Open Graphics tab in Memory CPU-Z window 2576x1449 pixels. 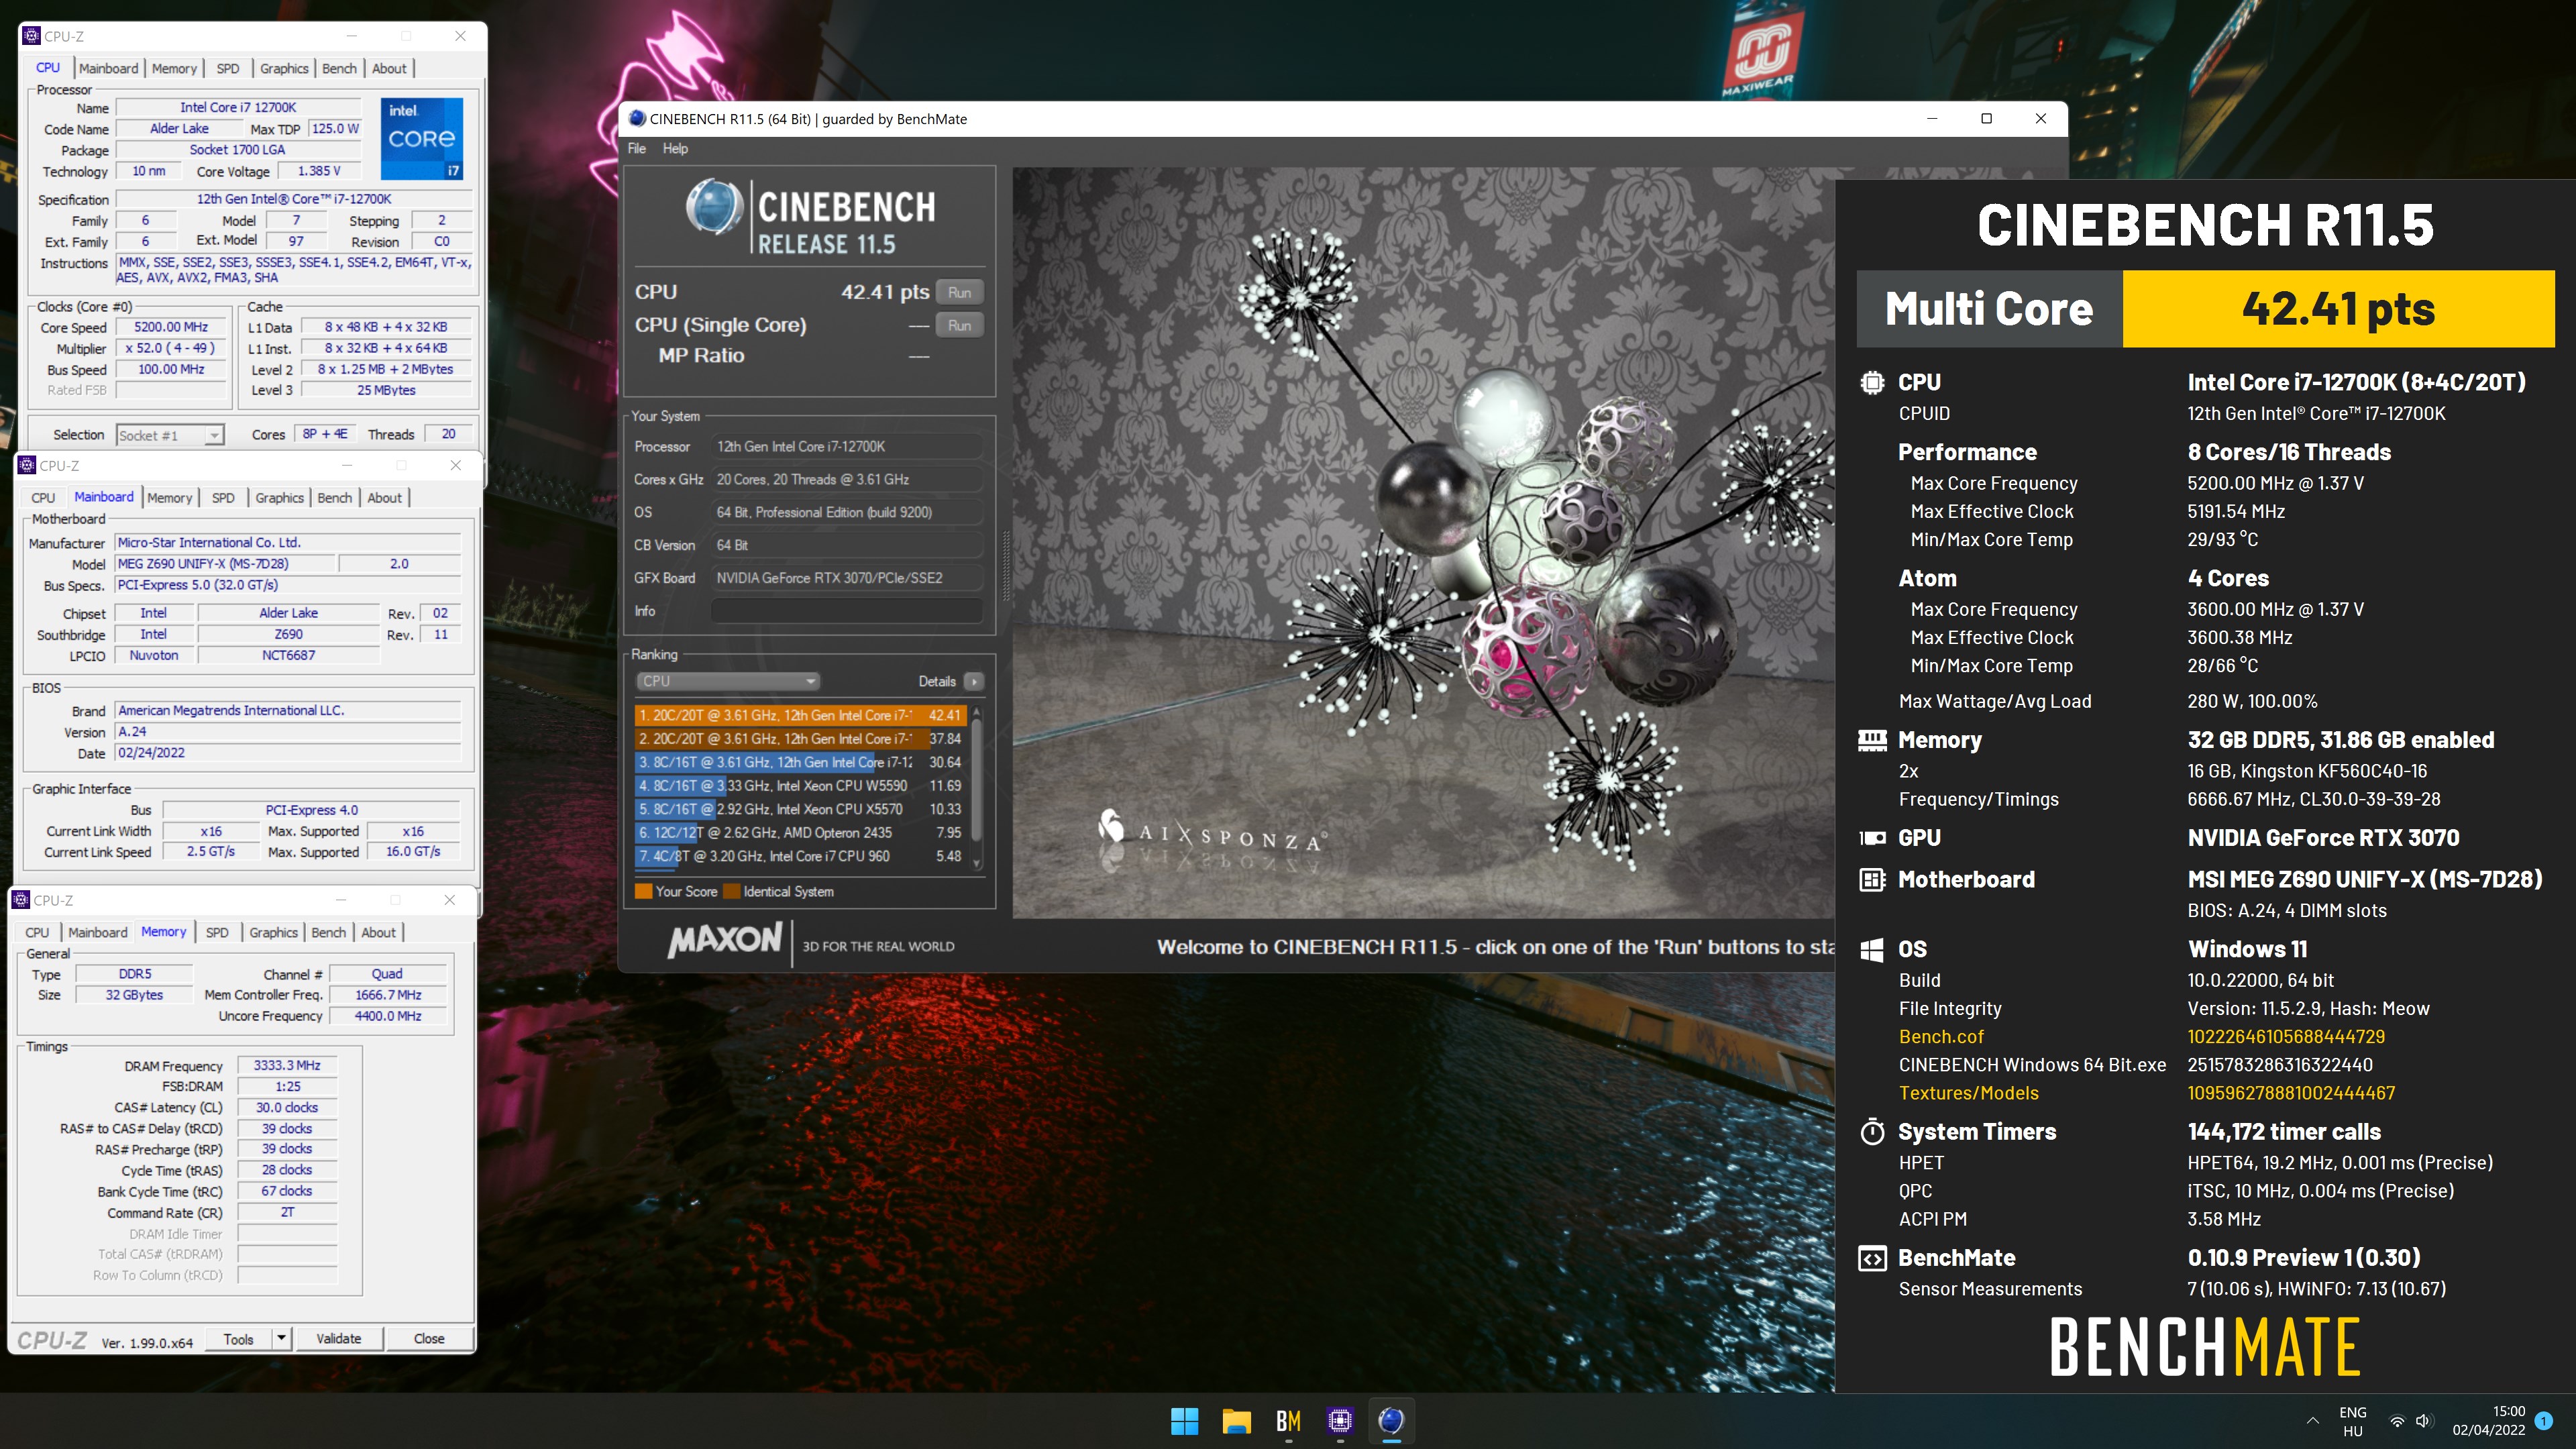point(274,932)
